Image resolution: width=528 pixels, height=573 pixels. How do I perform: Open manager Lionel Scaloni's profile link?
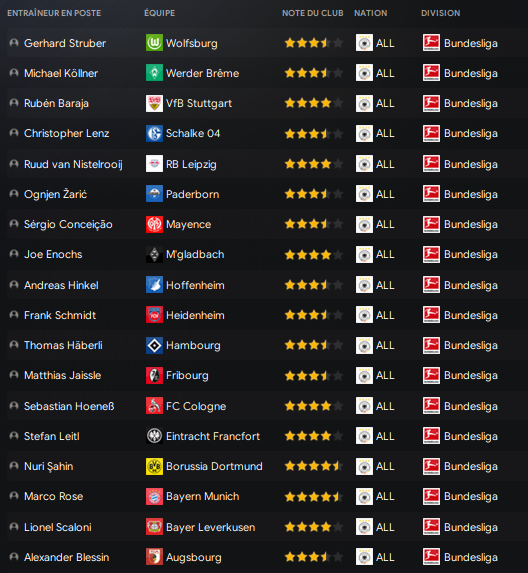(58, 527)
